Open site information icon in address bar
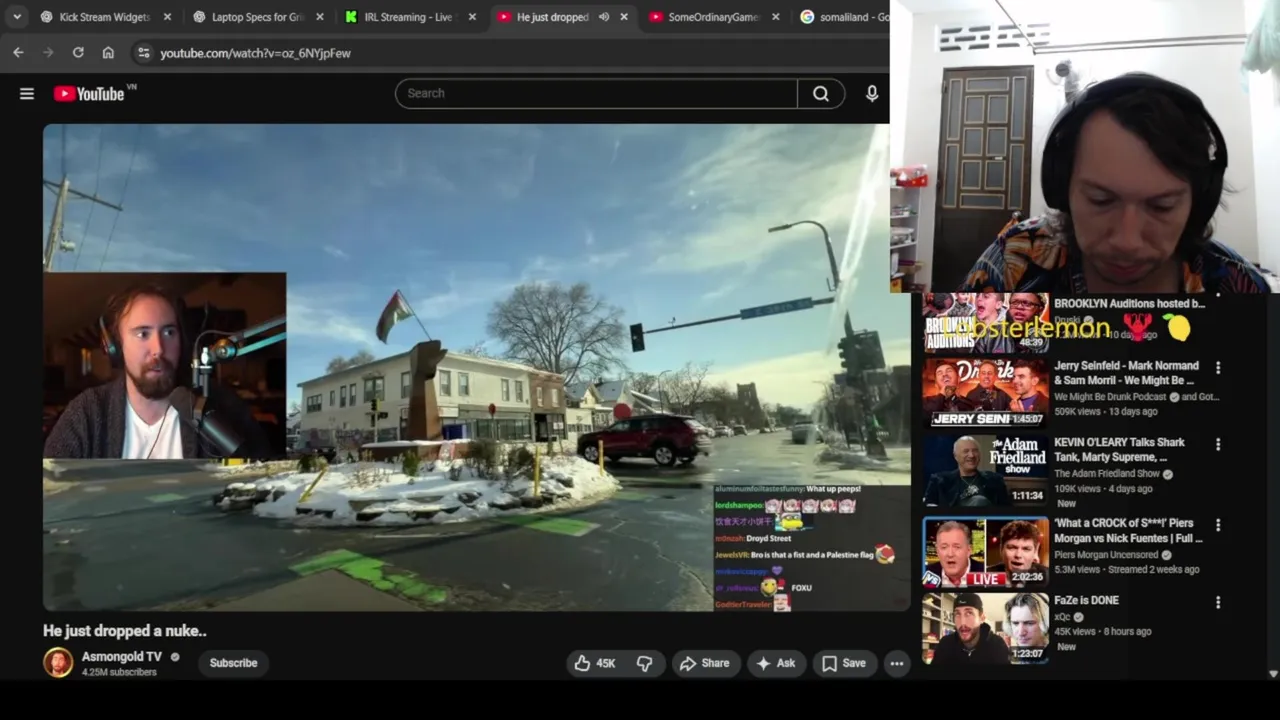The height and width of the screenshot is (720, 1280). [143, 53]
